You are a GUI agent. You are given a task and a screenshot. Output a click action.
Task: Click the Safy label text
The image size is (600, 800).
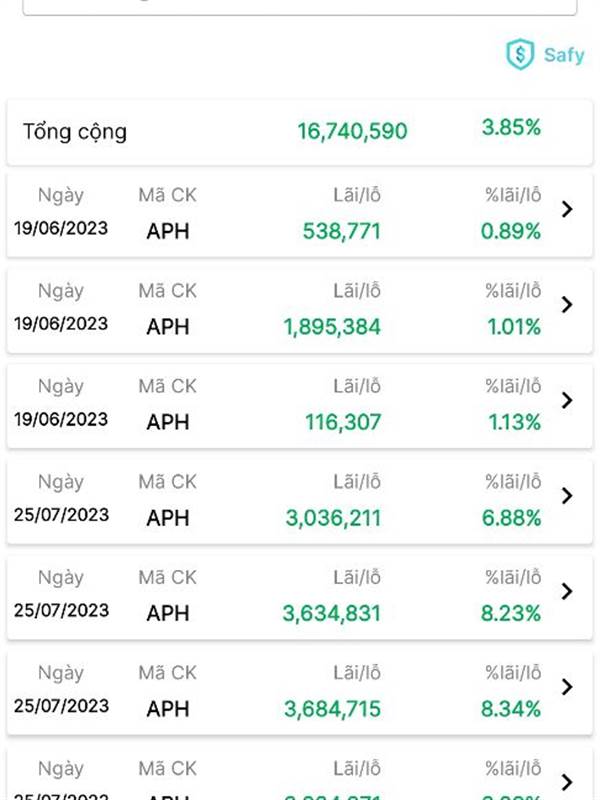coord(564,55)
